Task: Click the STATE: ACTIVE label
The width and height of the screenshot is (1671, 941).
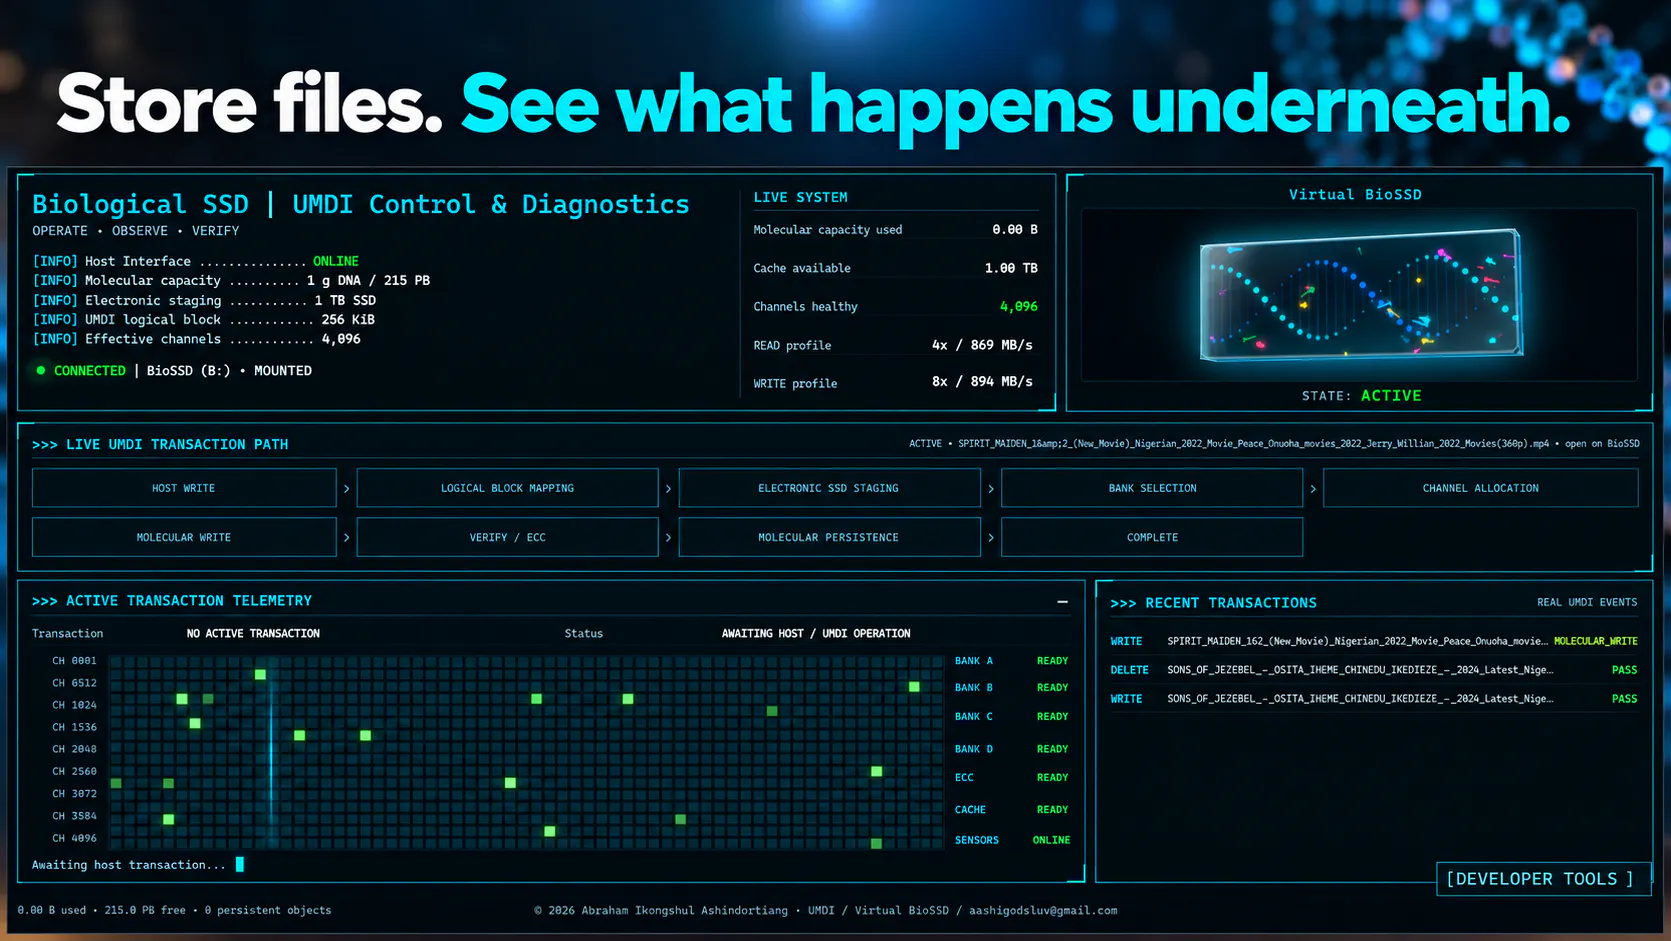Action: [1361, 396]
